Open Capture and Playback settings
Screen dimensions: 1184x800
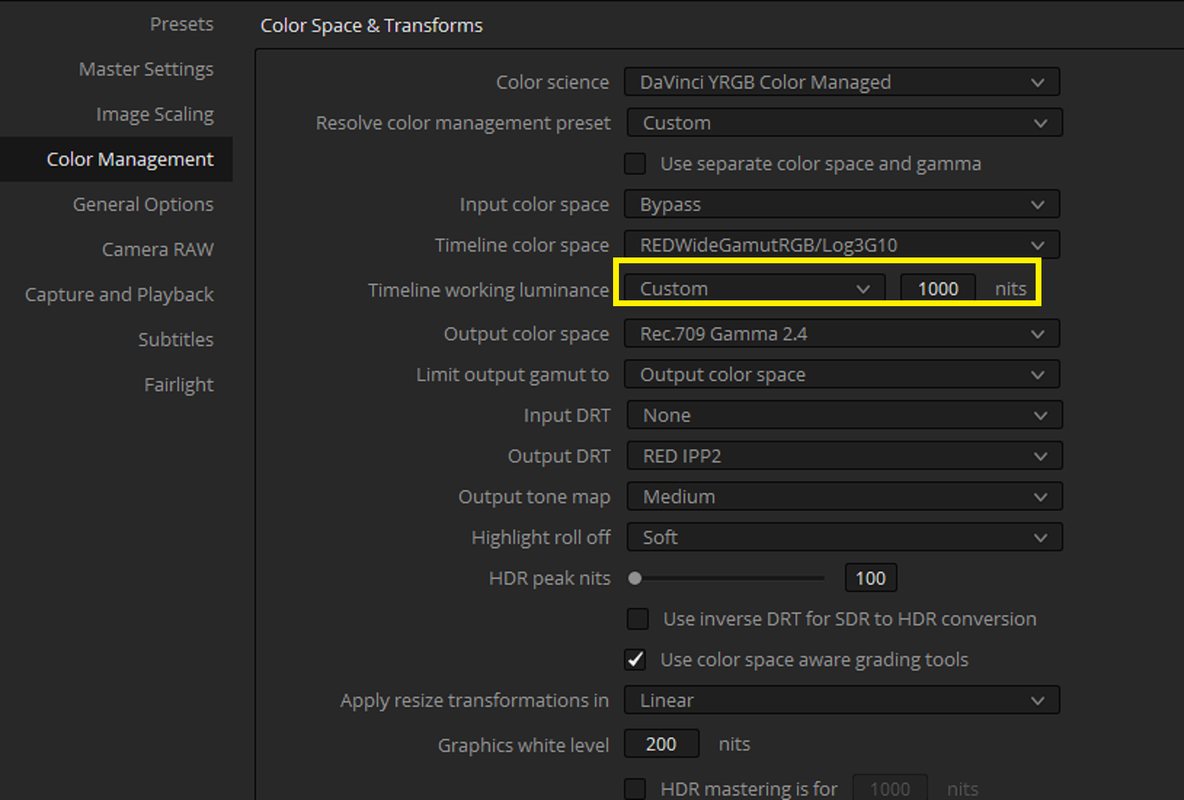coord(119,295)
